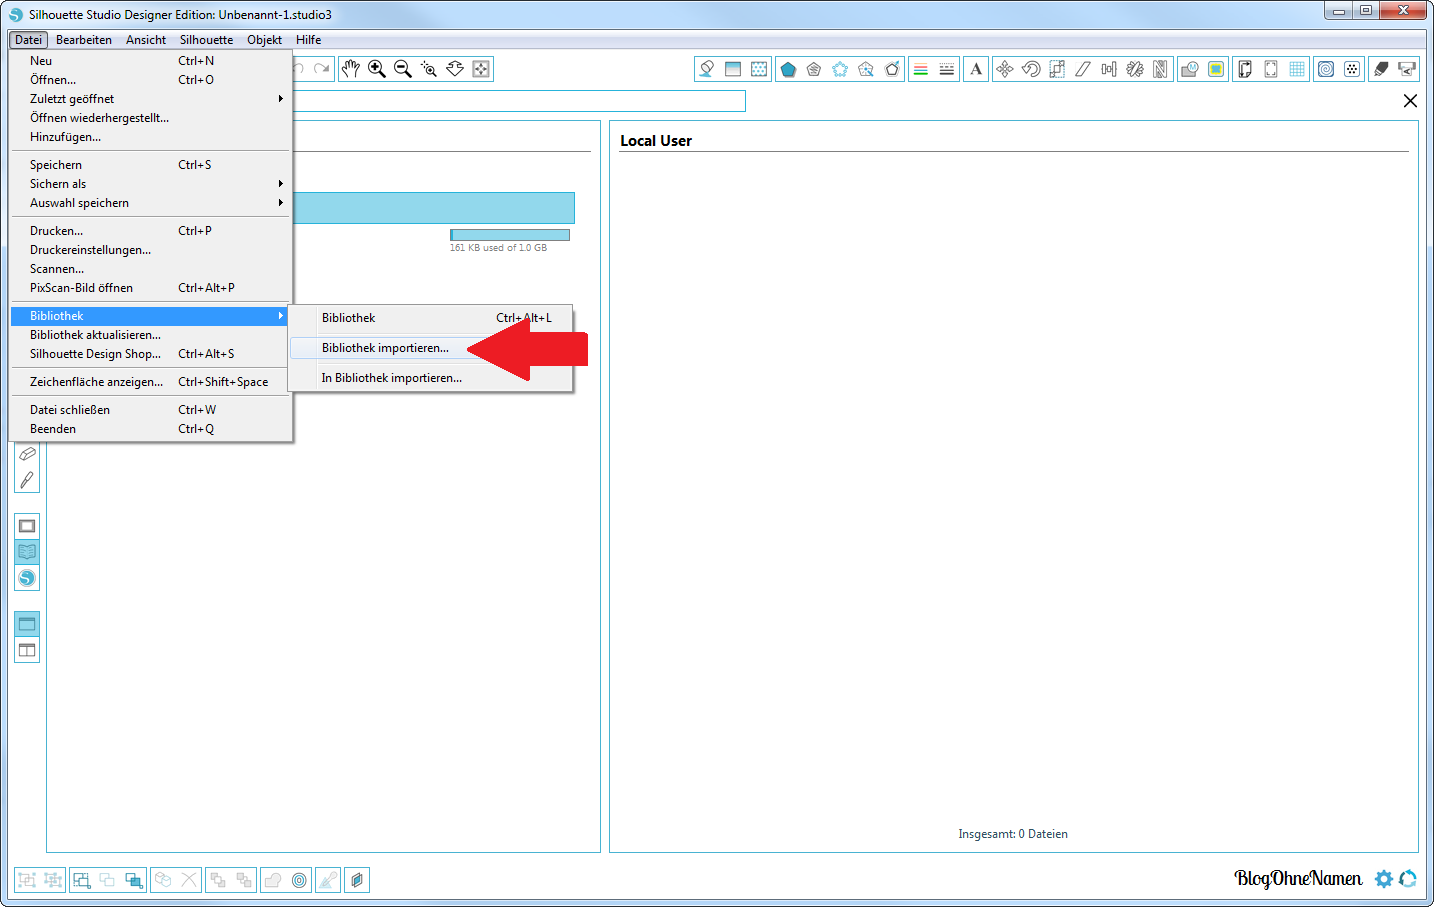Click the library search input field
1434x907 pixels.
520,101
